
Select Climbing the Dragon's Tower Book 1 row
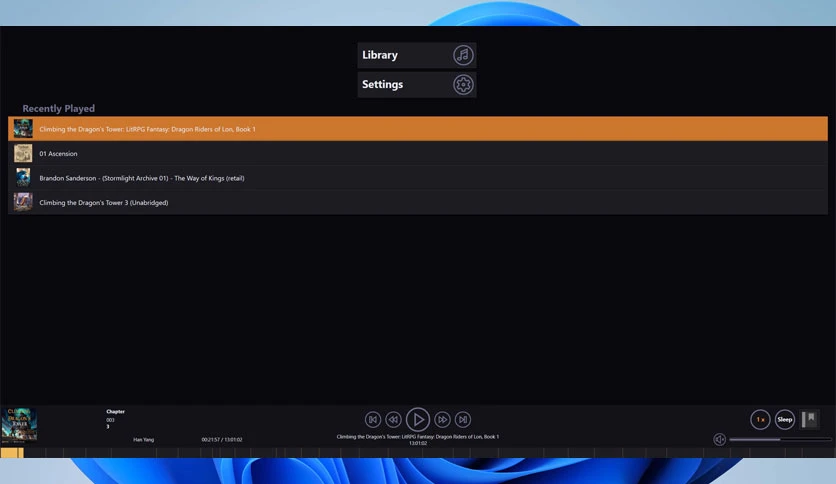pyautogui.click(x=417, y=129)
